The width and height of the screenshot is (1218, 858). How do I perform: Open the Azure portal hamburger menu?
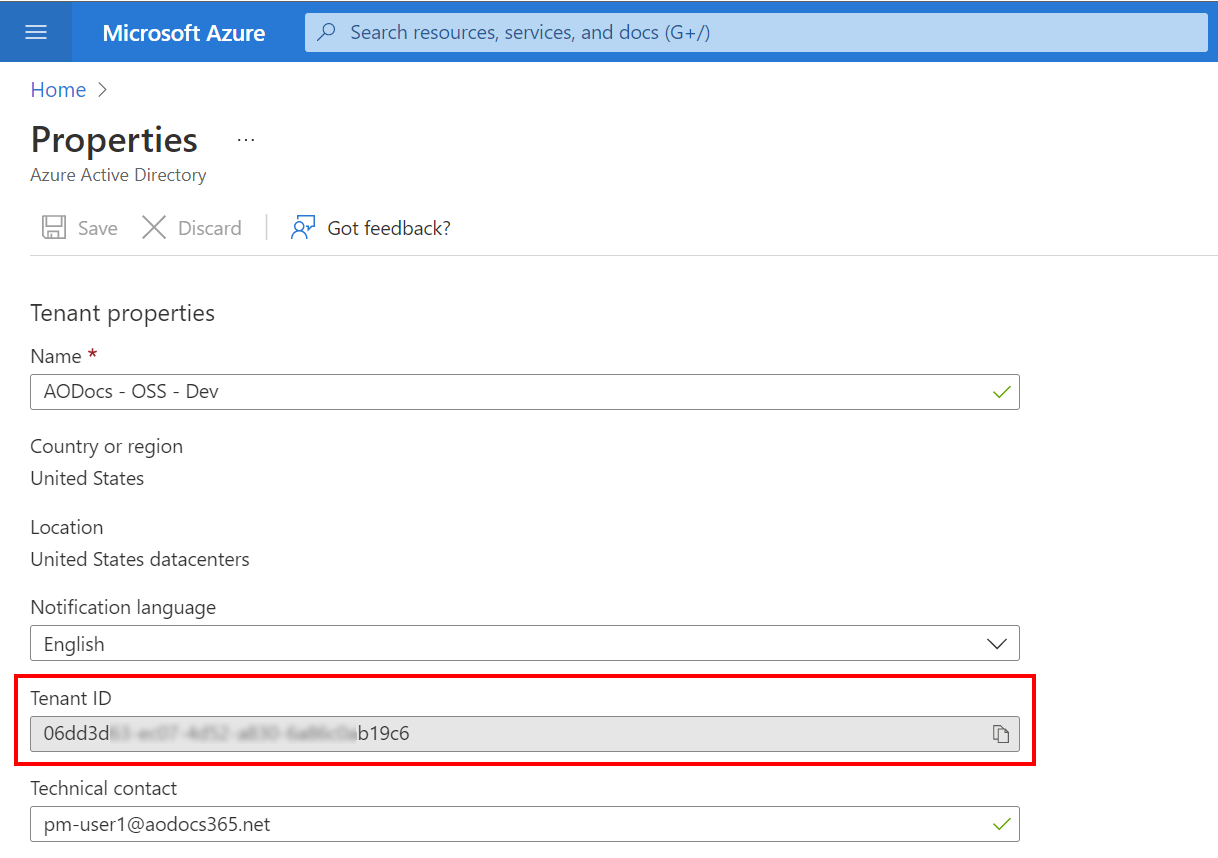36,32
